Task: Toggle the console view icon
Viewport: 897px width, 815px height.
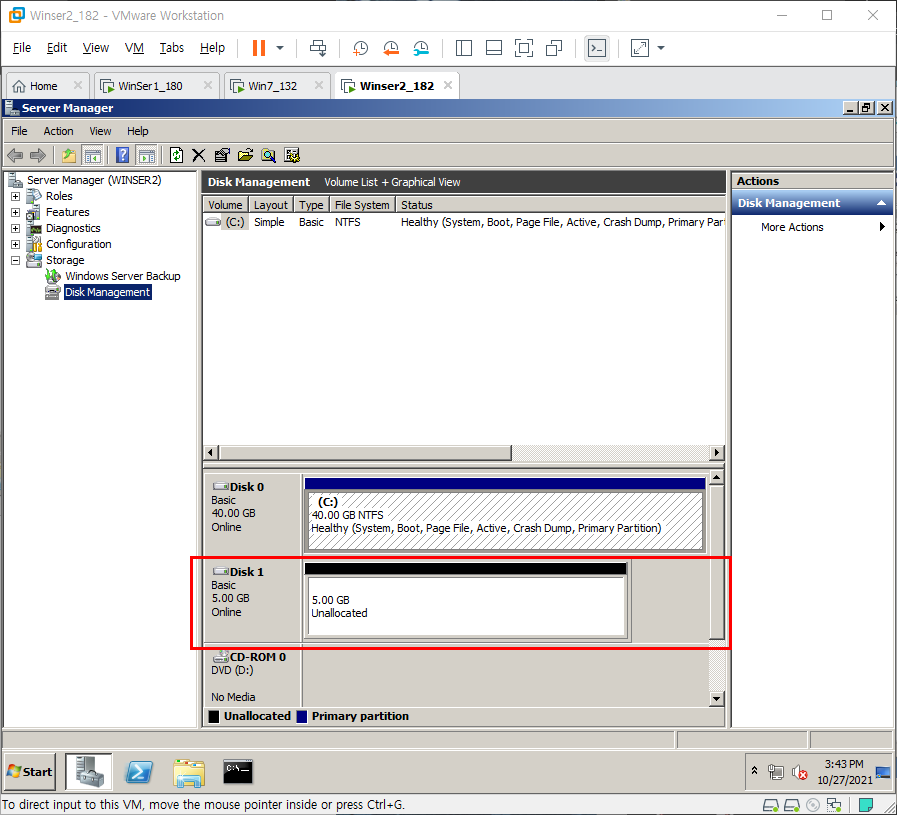Action: [597, 48]
